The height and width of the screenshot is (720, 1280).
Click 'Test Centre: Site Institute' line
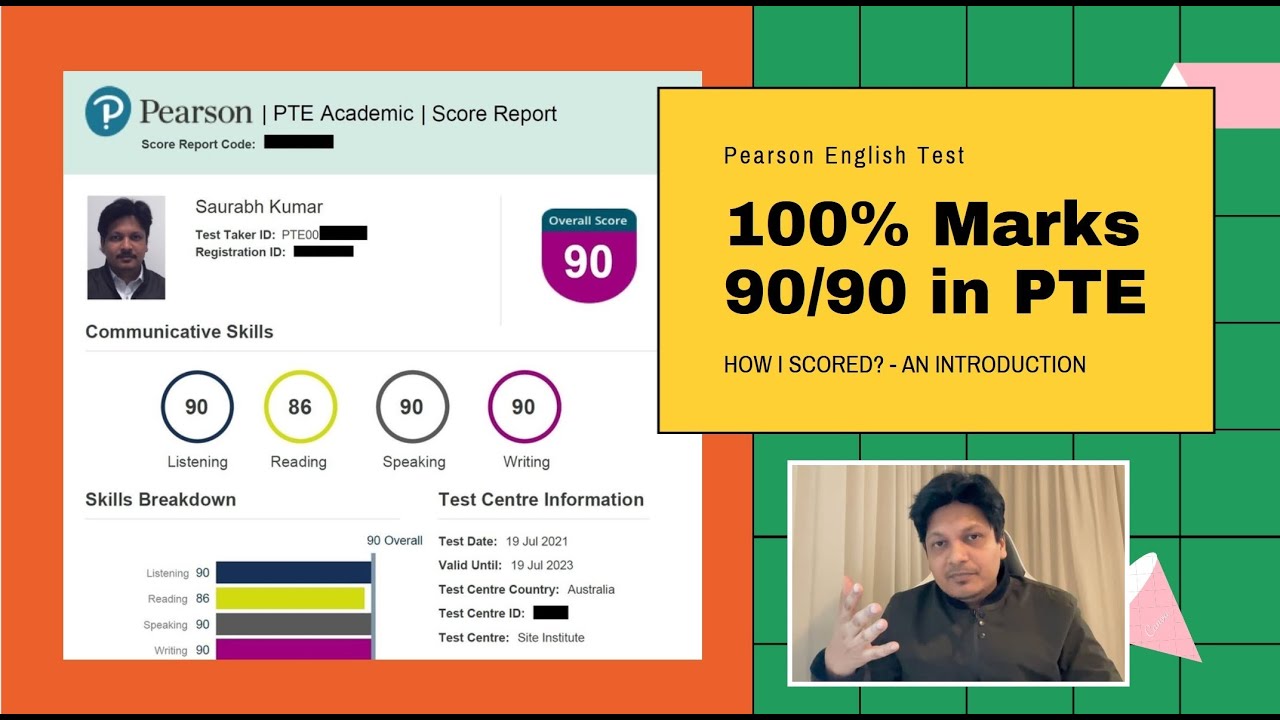point(512,637)
